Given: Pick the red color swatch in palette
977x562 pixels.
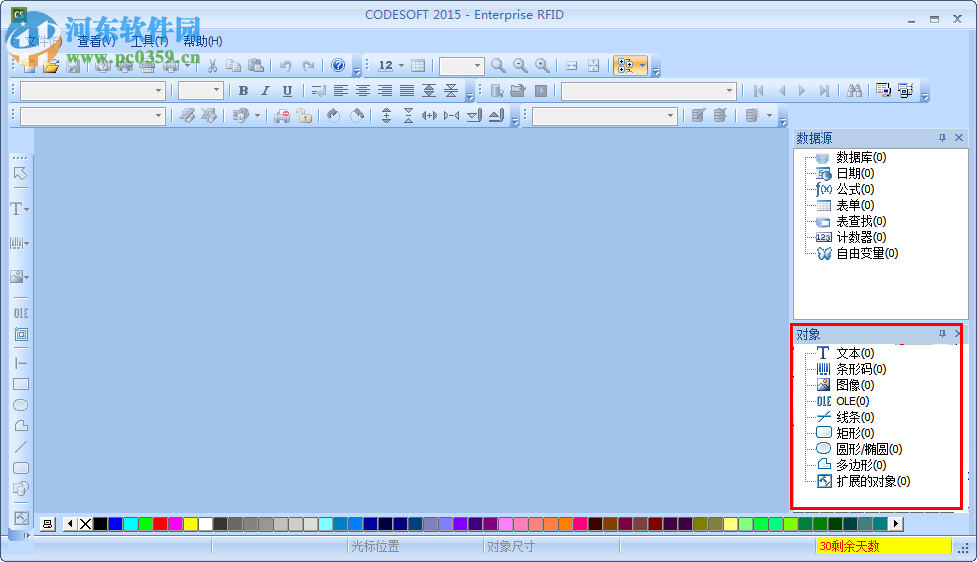Looking at the screenshot, I should pos(160,524).
